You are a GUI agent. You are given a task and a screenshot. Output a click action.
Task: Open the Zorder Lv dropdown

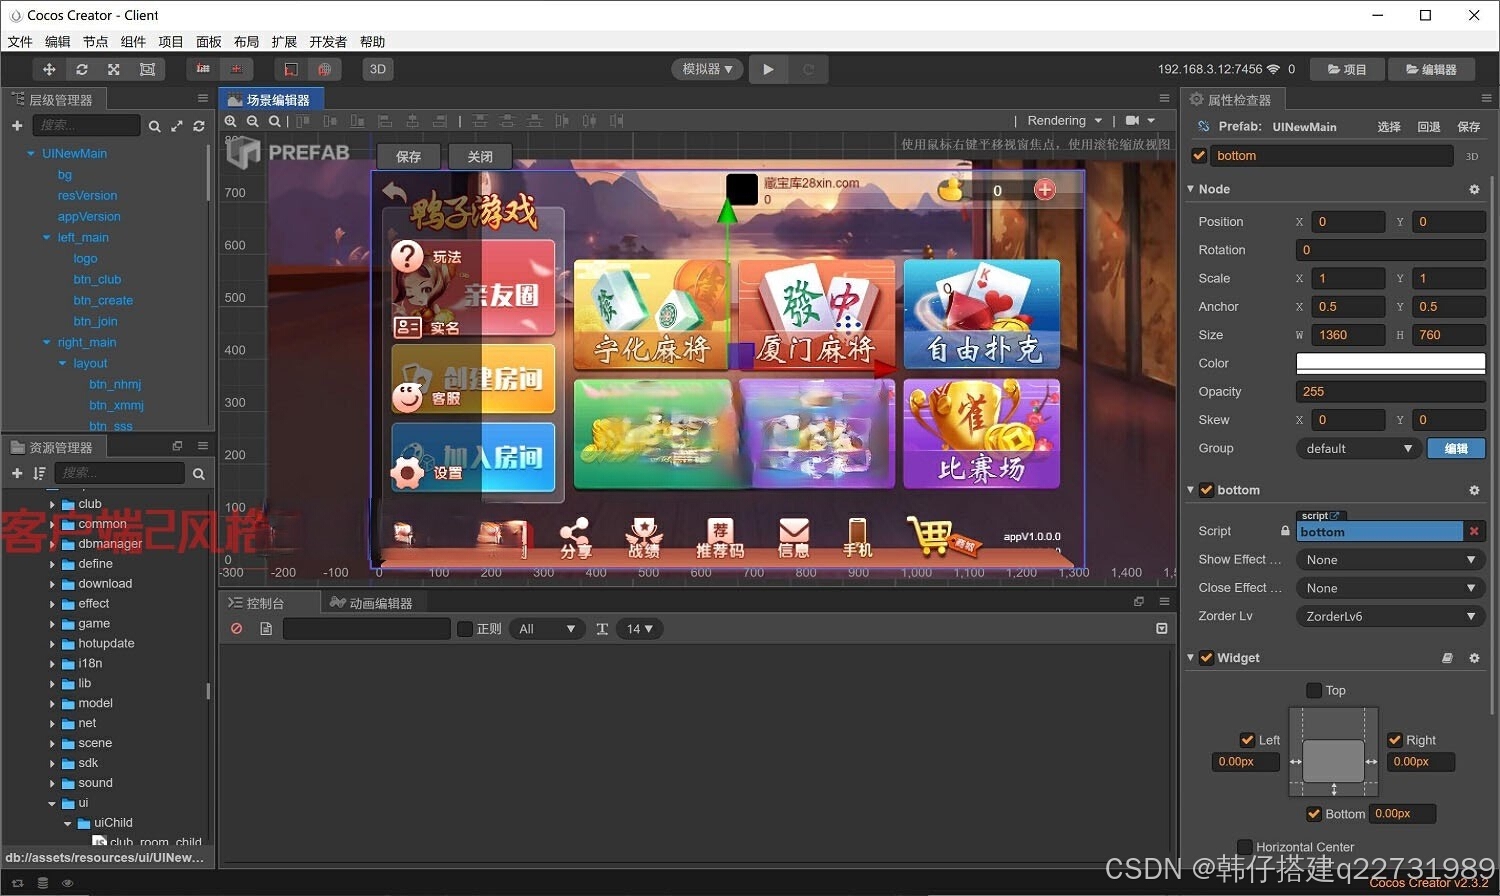point(1390,616)
